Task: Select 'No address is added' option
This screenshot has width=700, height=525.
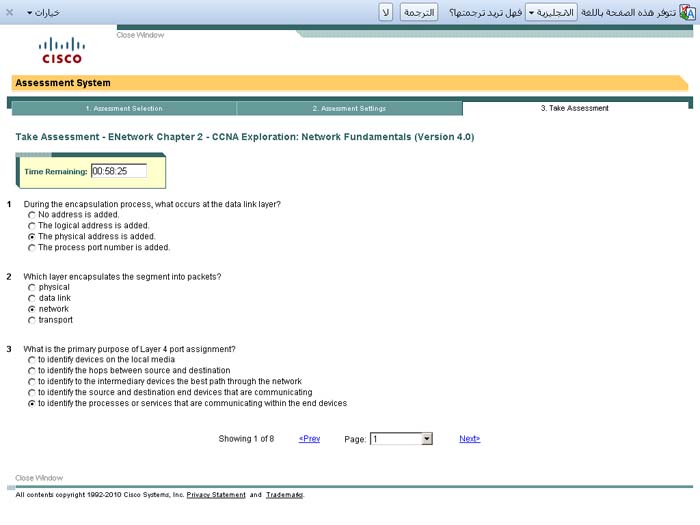Action: (31, 215)
